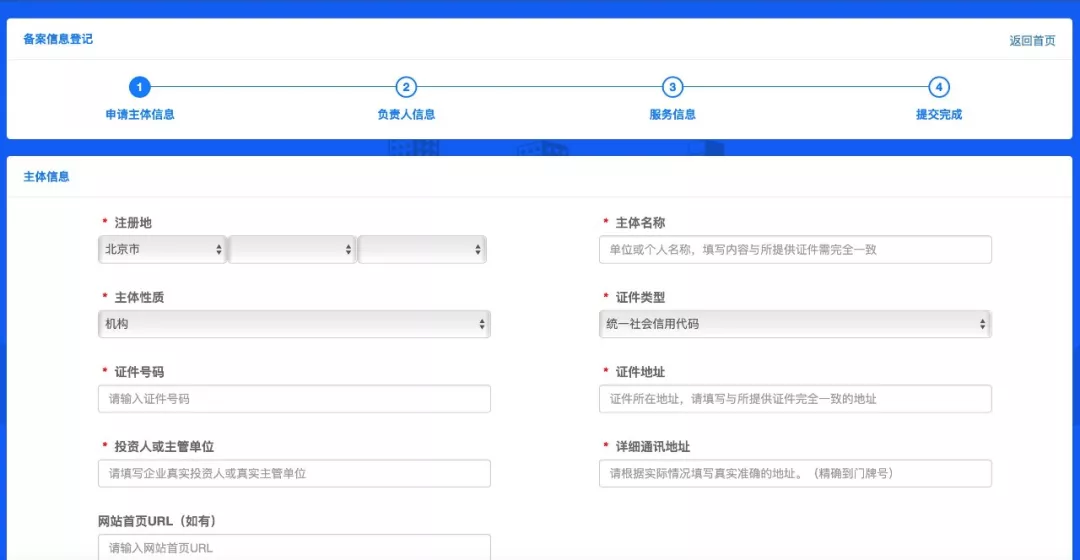Click step 2 circle icon
Screen dimensions: 1080x560
(405, 87)
